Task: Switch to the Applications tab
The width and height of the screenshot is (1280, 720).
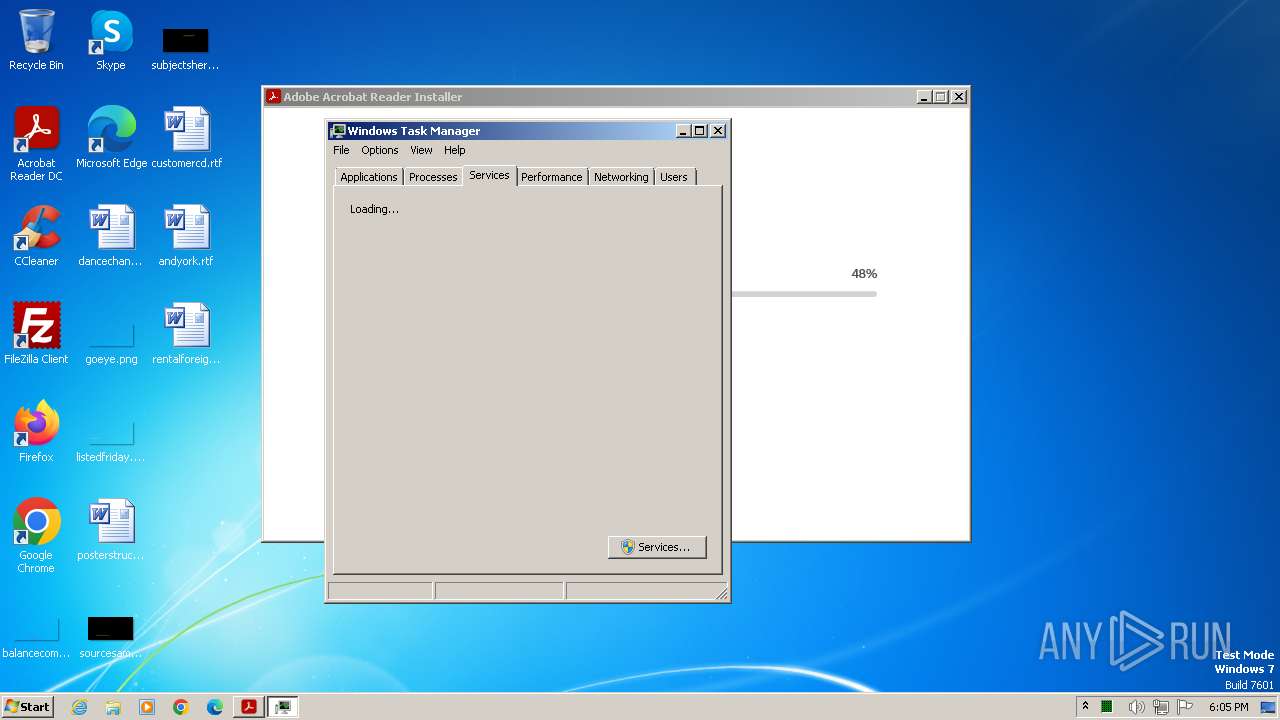Action: pyautogui.click(x=368, y=177)
